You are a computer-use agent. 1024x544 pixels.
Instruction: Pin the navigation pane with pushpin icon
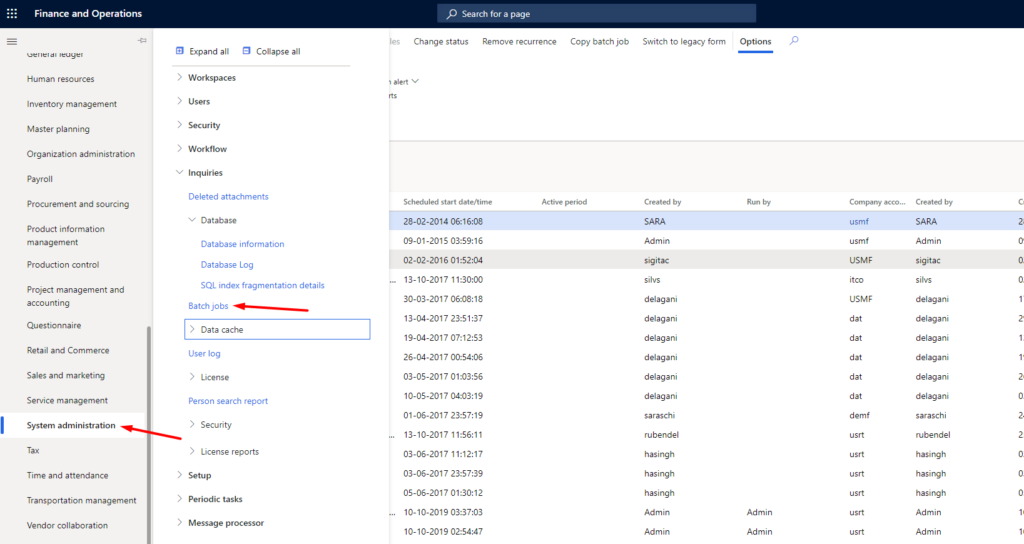click(142, 40)
